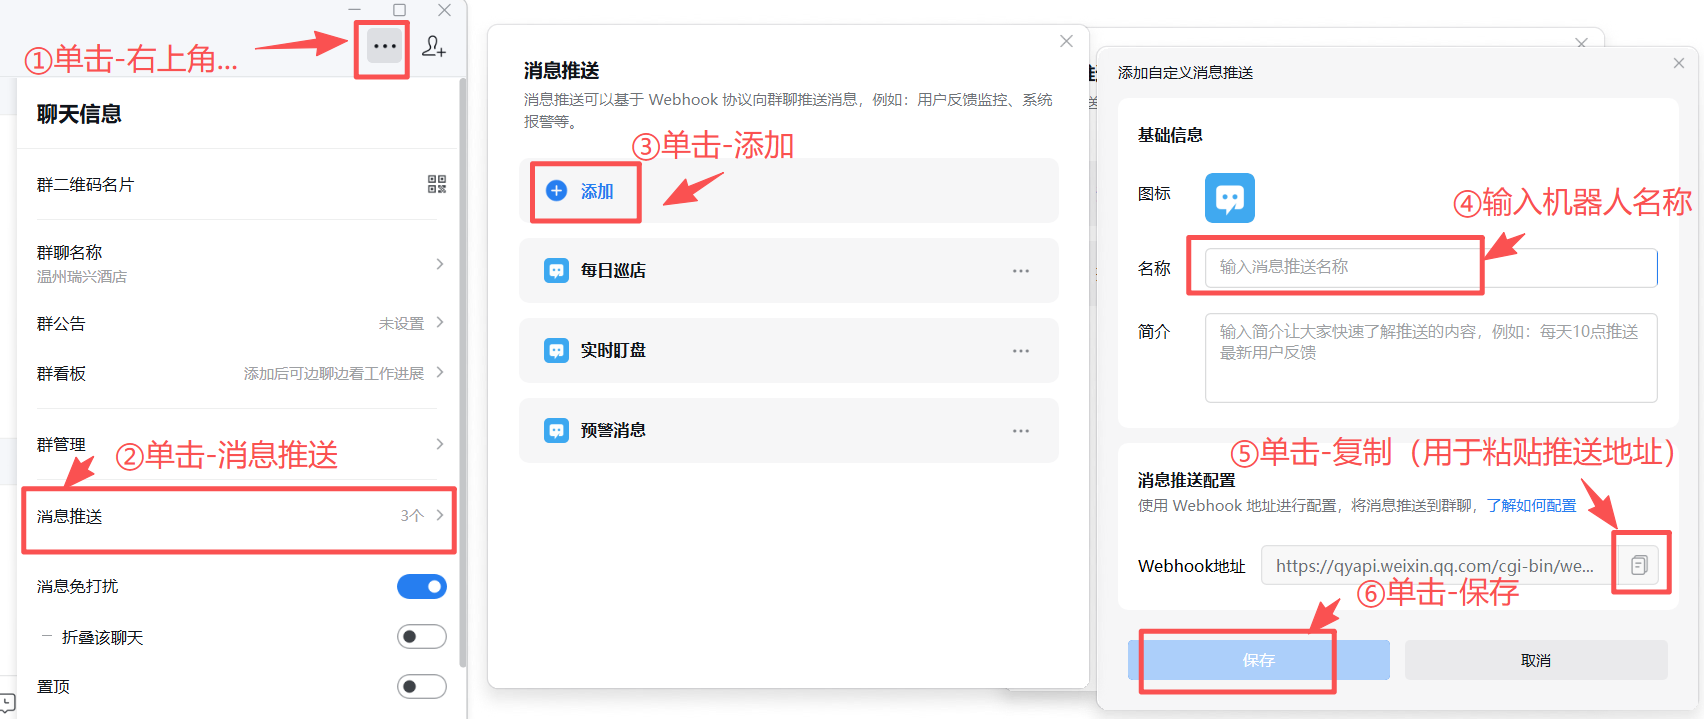1704x719 pixels.
Task: Click 添加后可边聊边看工作进展 hint text
Action: pos(334,373)
